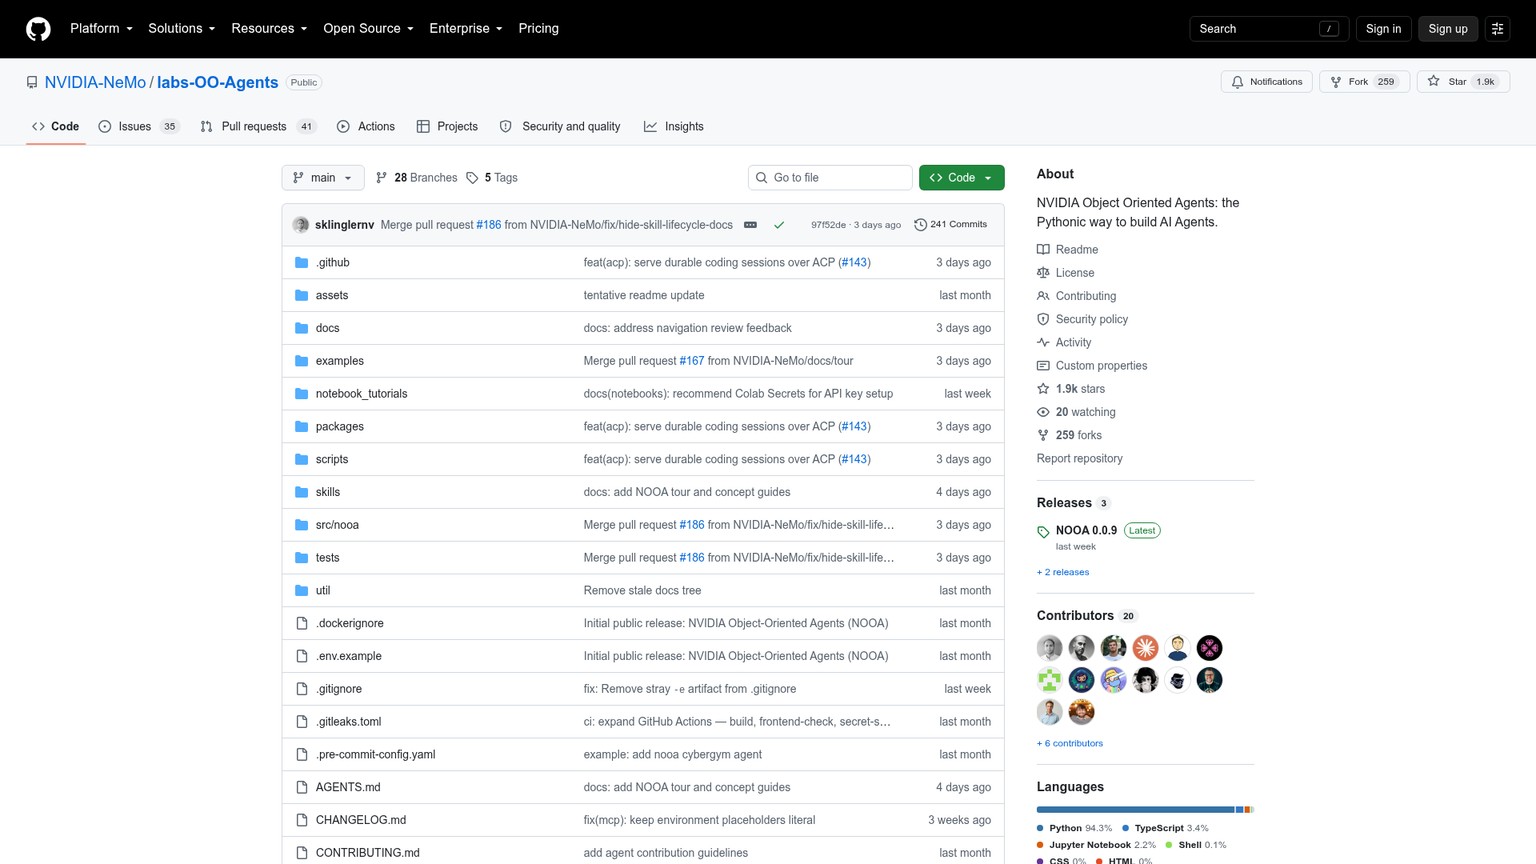The image size is (1536, 864).
Task: Focus the top Search box
Action: coord(1268,29)
